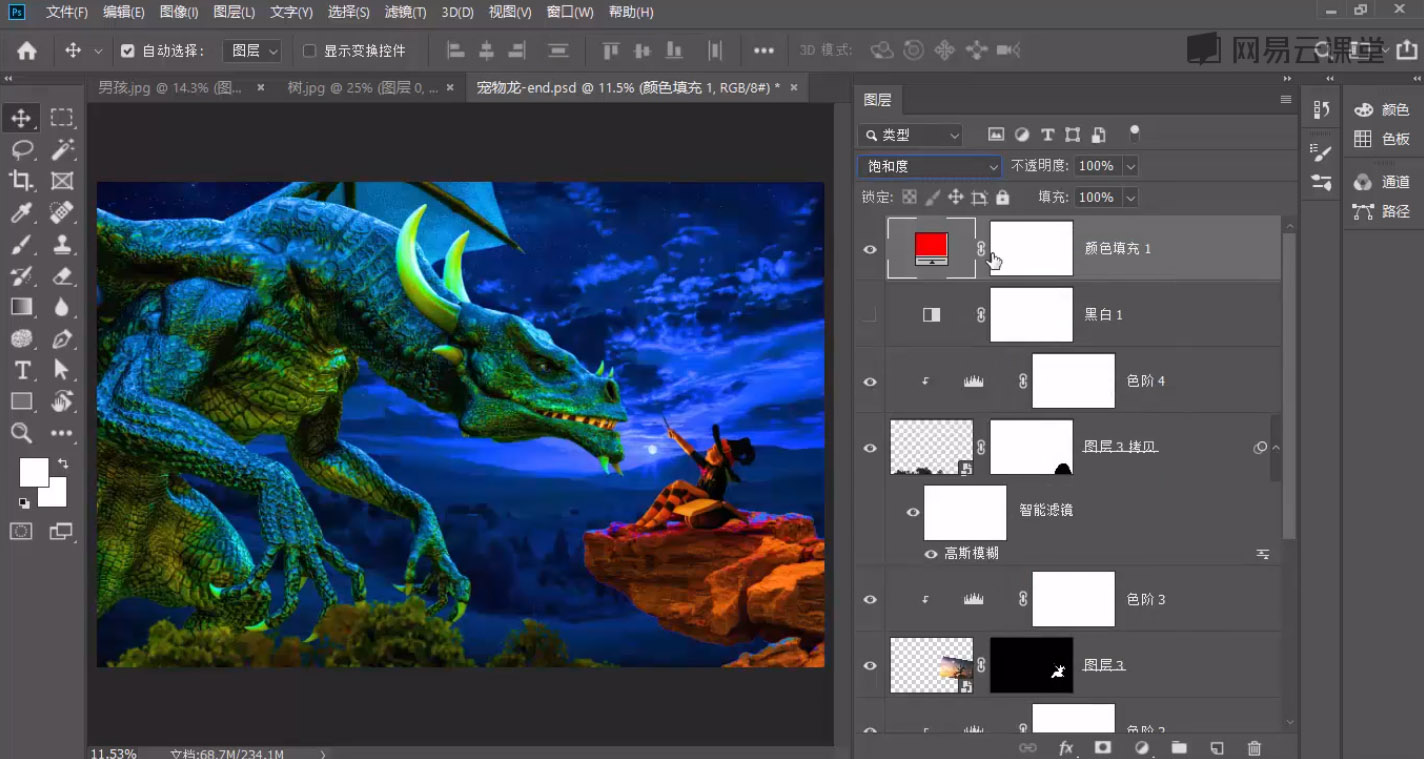Hide the 颜色填充 1 layer
Image resolution: width=1424 pixels, height=759 pixels.
pos(870,249)
